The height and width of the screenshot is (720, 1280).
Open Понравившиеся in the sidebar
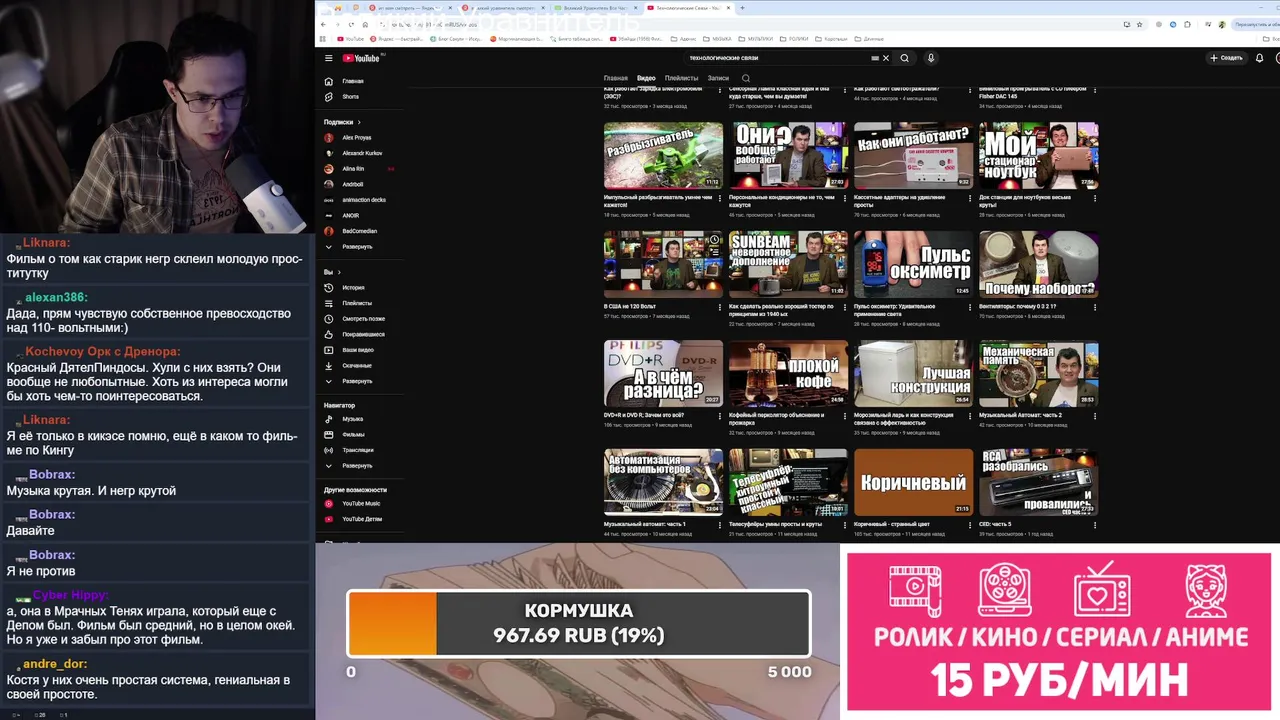[363, 334]
